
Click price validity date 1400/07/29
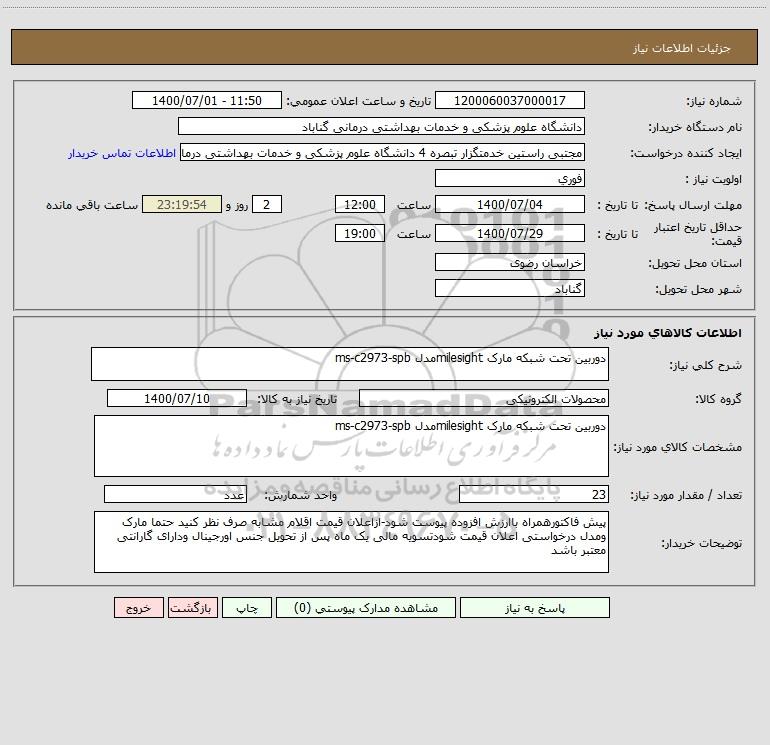[x=510, y=233]
